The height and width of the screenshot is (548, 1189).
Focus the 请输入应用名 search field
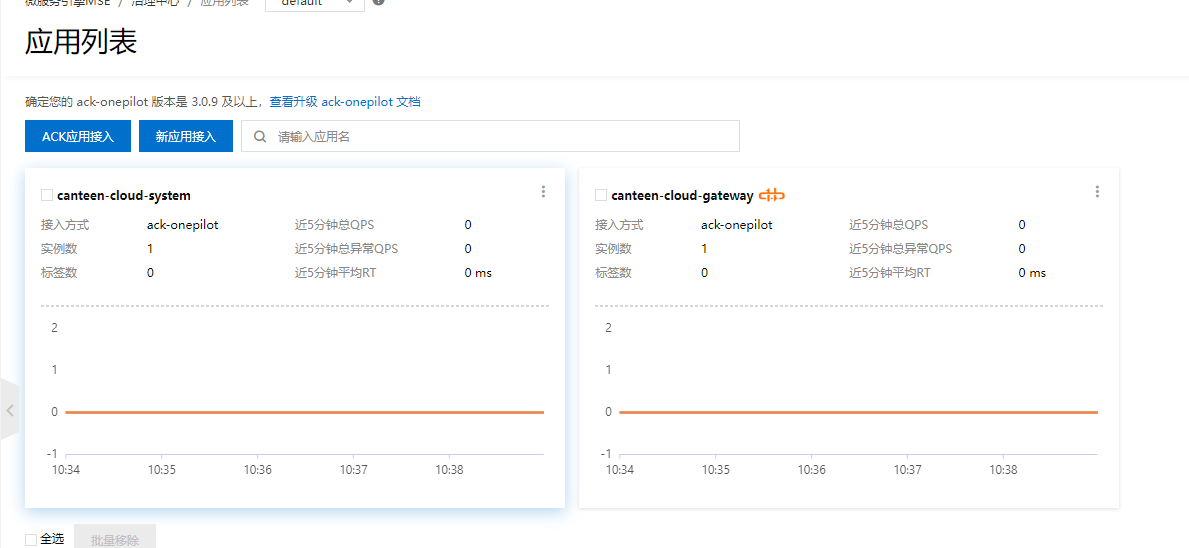click(x=500, y=137)
